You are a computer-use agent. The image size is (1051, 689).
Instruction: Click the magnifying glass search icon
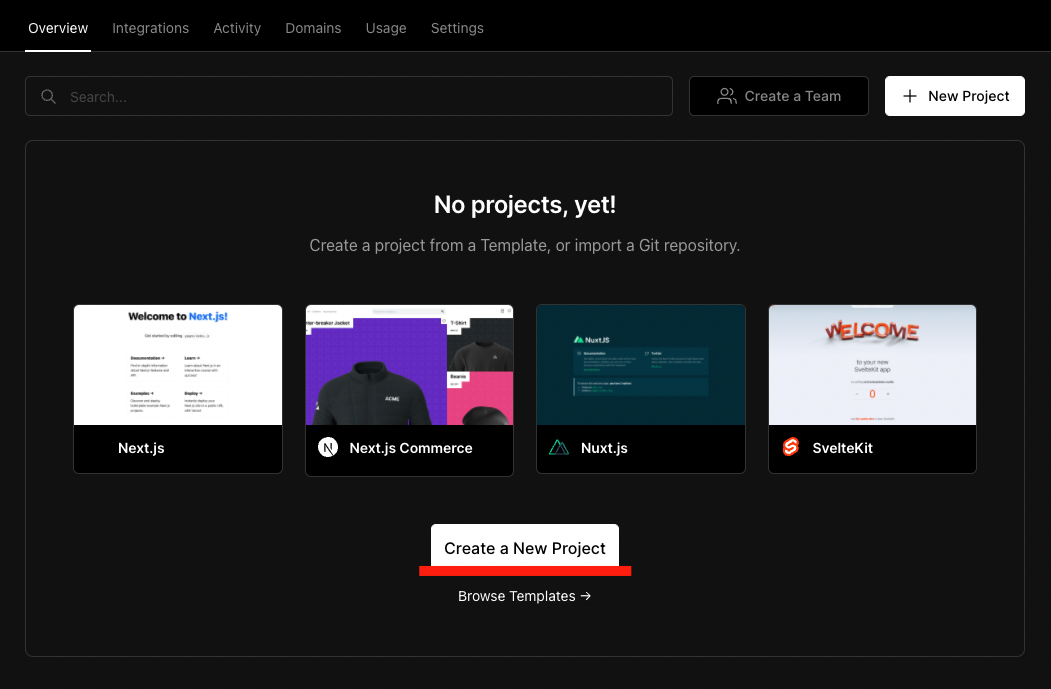48,97
